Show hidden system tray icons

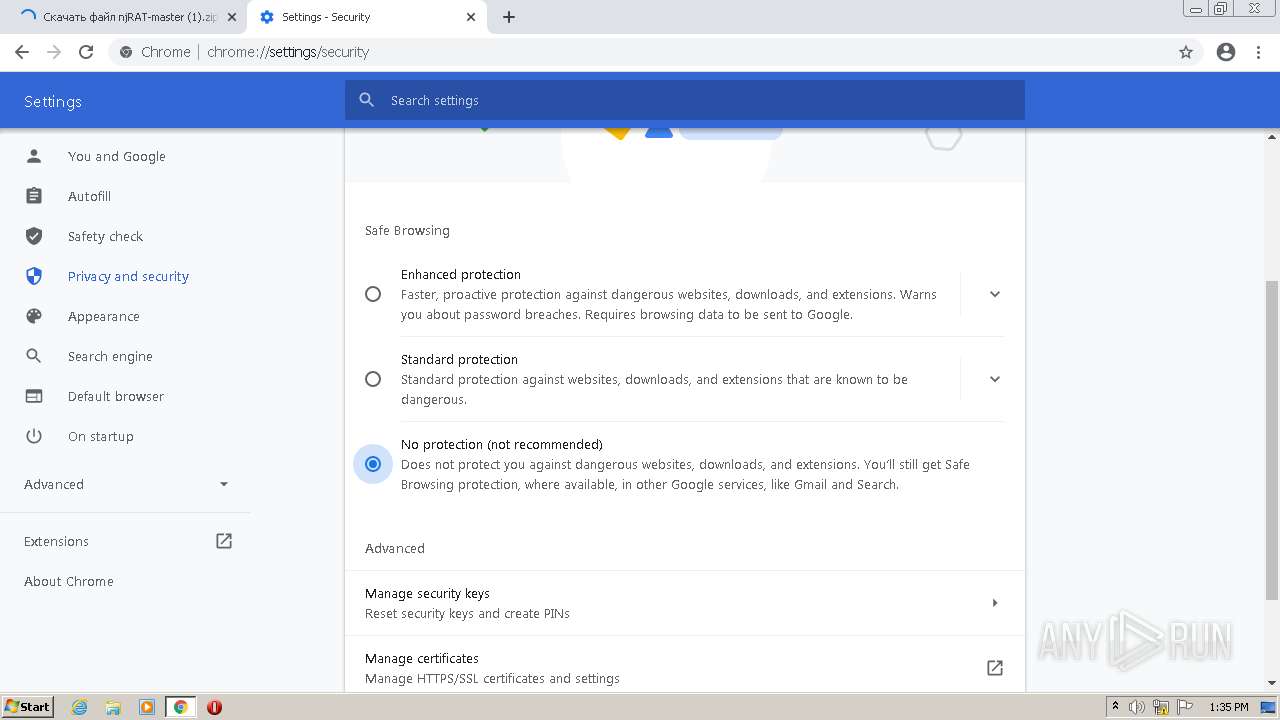click(x=1115, y=707)
